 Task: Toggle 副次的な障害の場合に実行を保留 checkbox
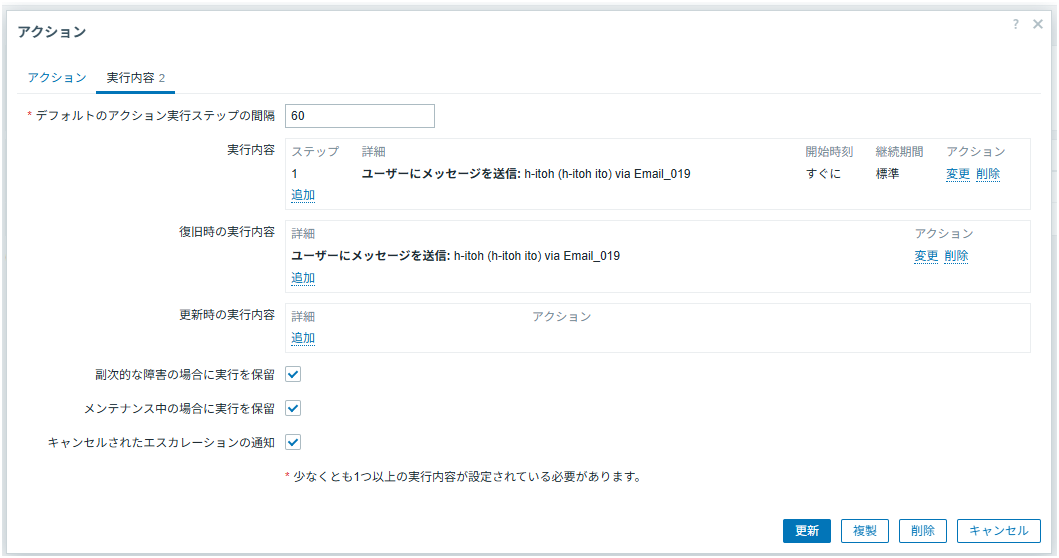click(x=294, y=375)
